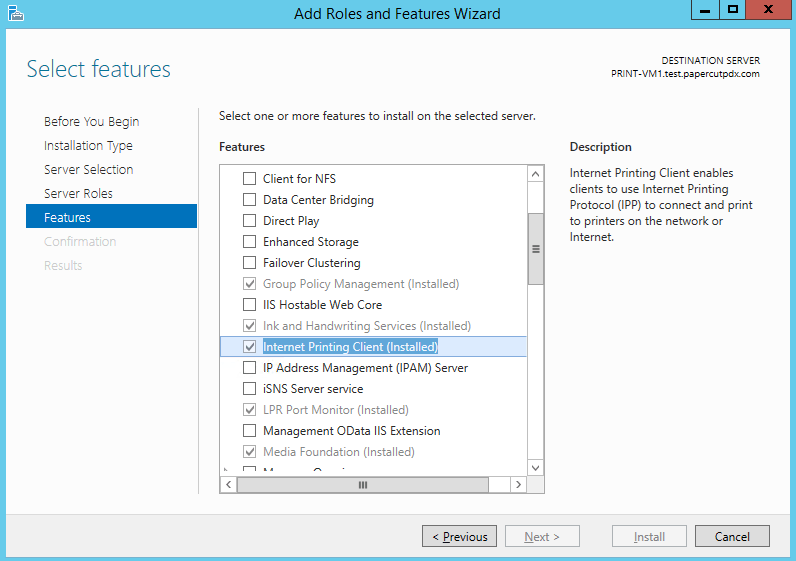
Task: Check the Data Center Bridging checkbox
Action: [x=249, y=200]
